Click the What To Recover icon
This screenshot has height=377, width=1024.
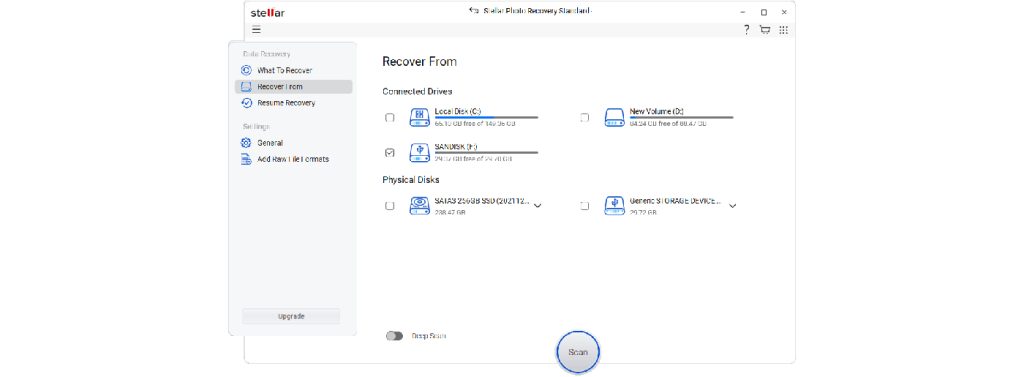[246, 70]
